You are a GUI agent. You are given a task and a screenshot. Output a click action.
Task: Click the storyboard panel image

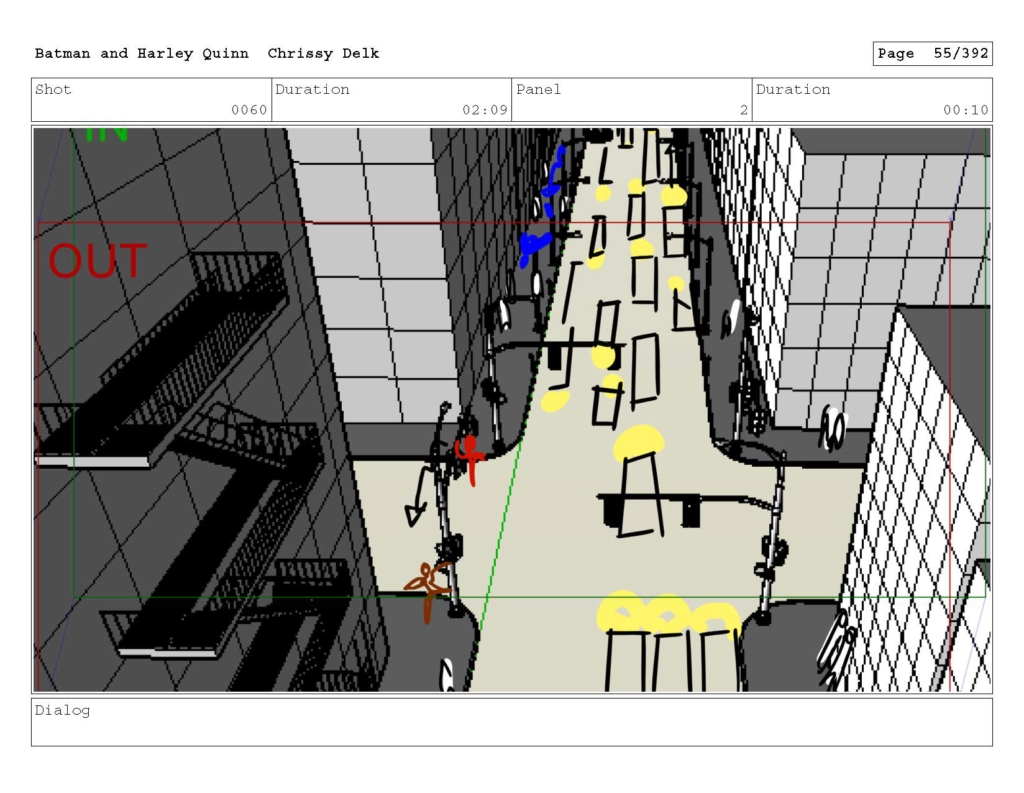tap(512, 410)
